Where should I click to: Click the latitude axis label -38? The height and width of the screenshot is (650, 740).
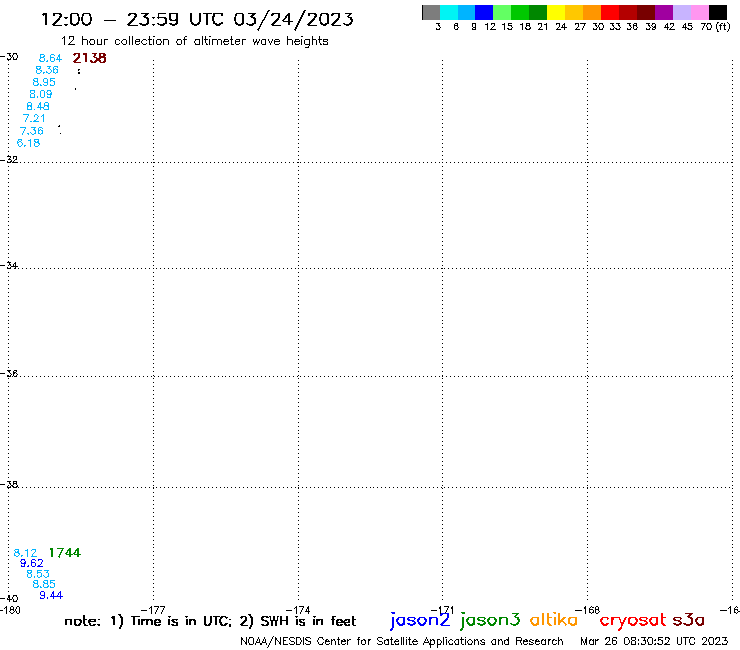pos(9,485)
